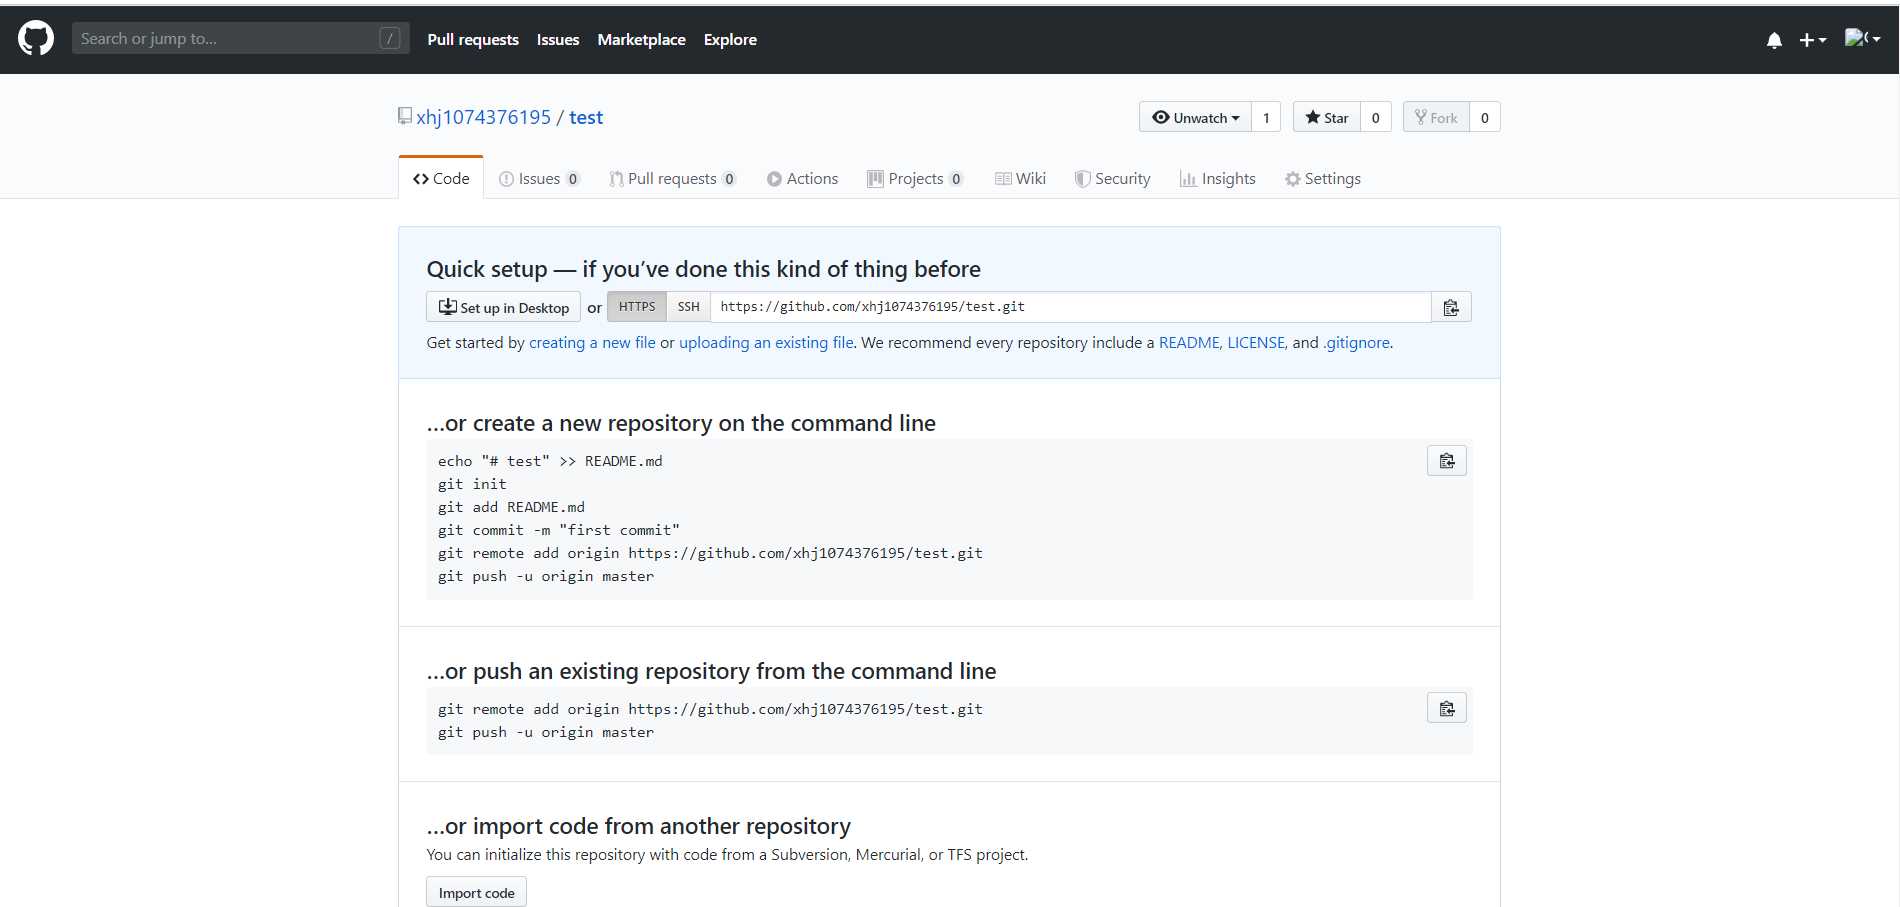
Task: Select the HTTPS clone option
Action: point(637,306)
